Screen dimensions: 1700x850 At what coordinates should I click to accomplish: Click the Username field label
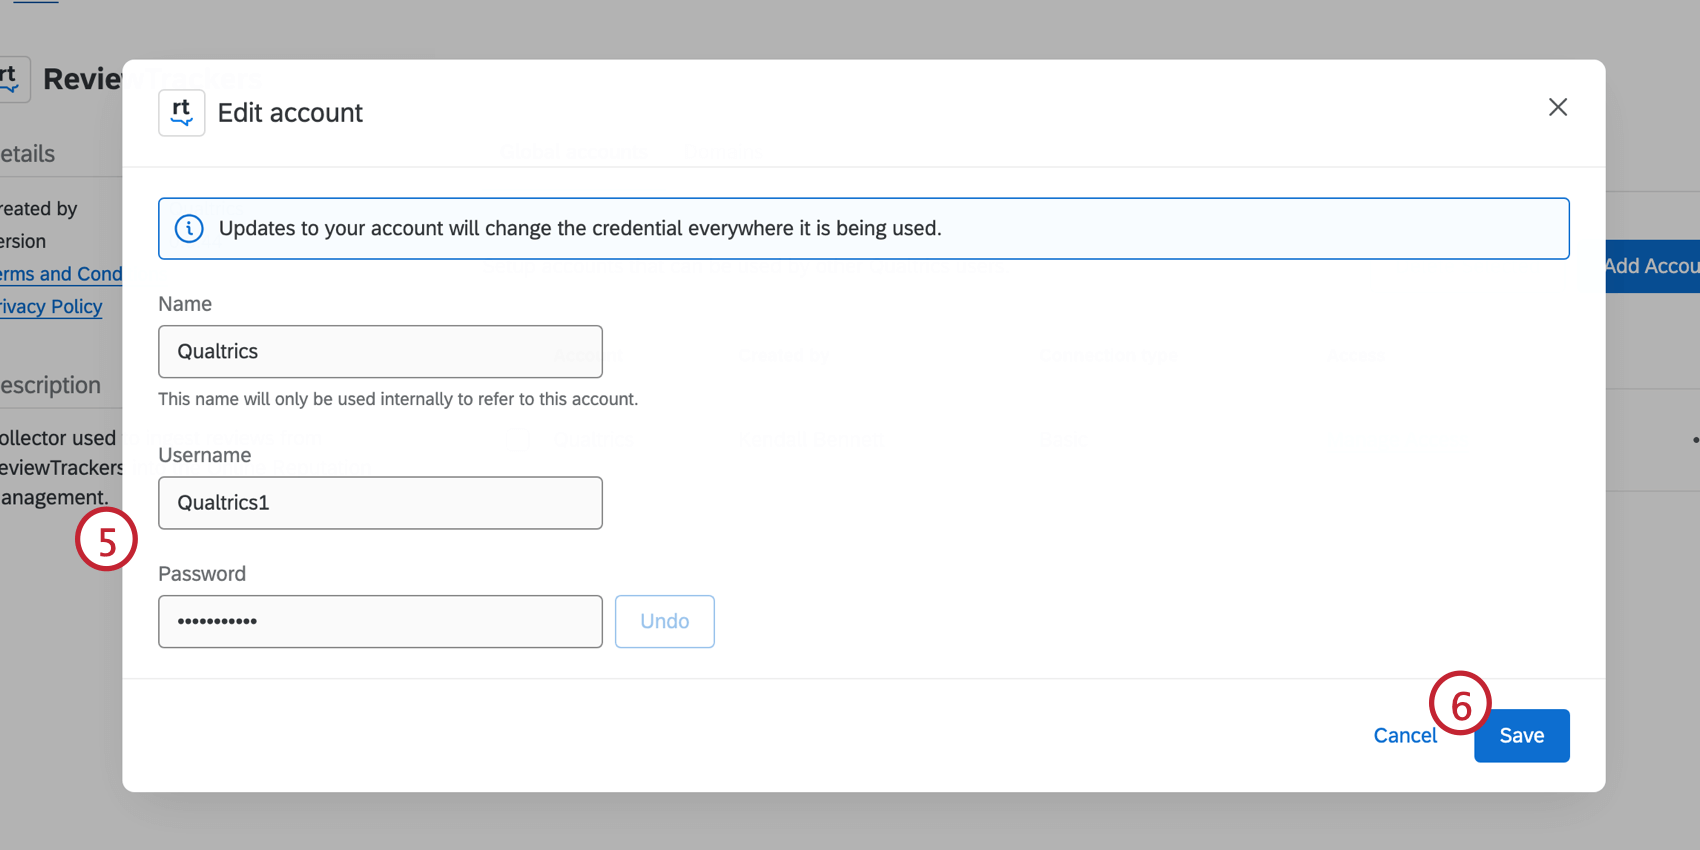pyautogui.click(x=205, y=456)
